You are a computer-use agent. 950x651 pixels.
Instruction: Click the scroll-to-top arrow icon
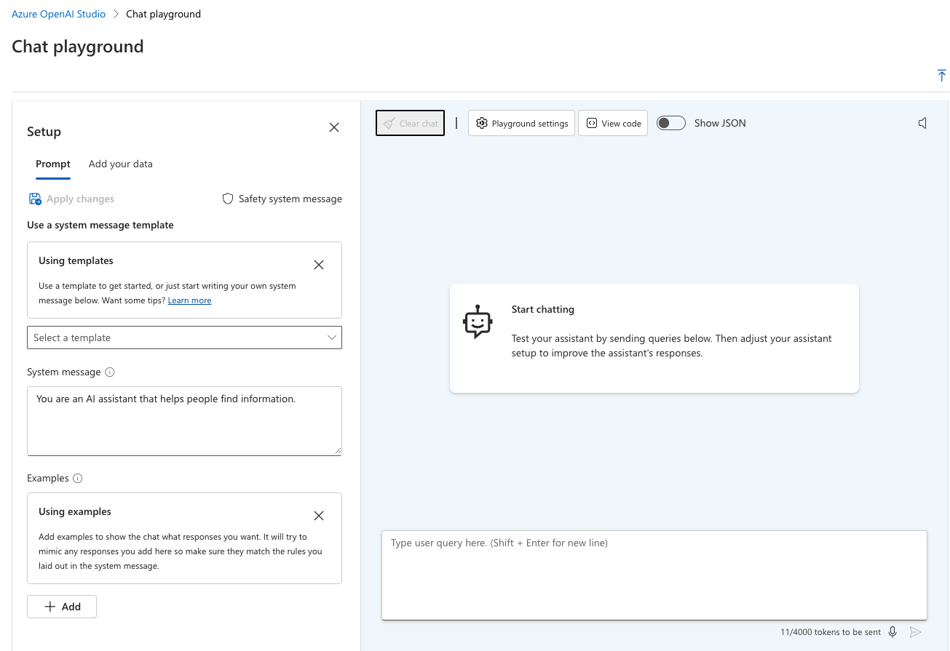pyautogui.click(x=941, y=76)
